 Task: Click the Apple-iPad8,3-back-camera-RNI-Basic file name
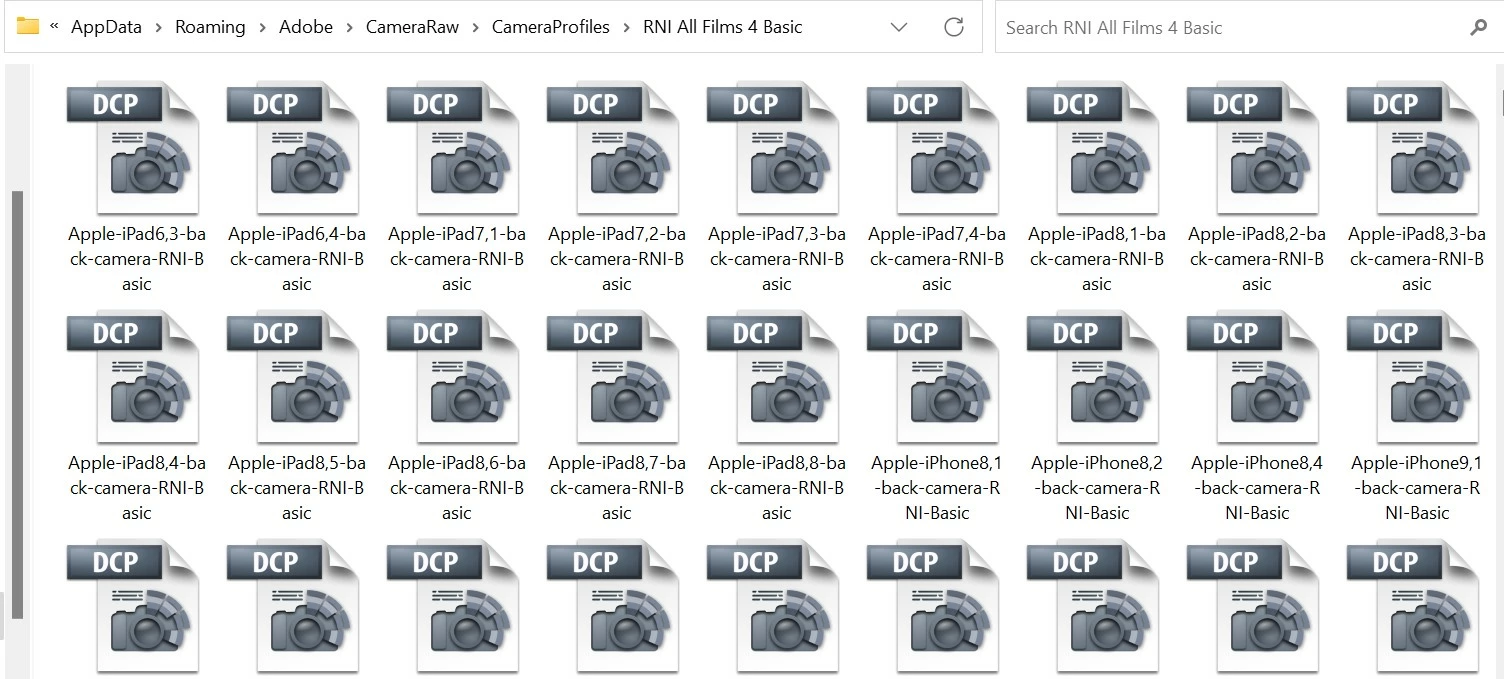pyautogui.click(x=1417, y=259)
